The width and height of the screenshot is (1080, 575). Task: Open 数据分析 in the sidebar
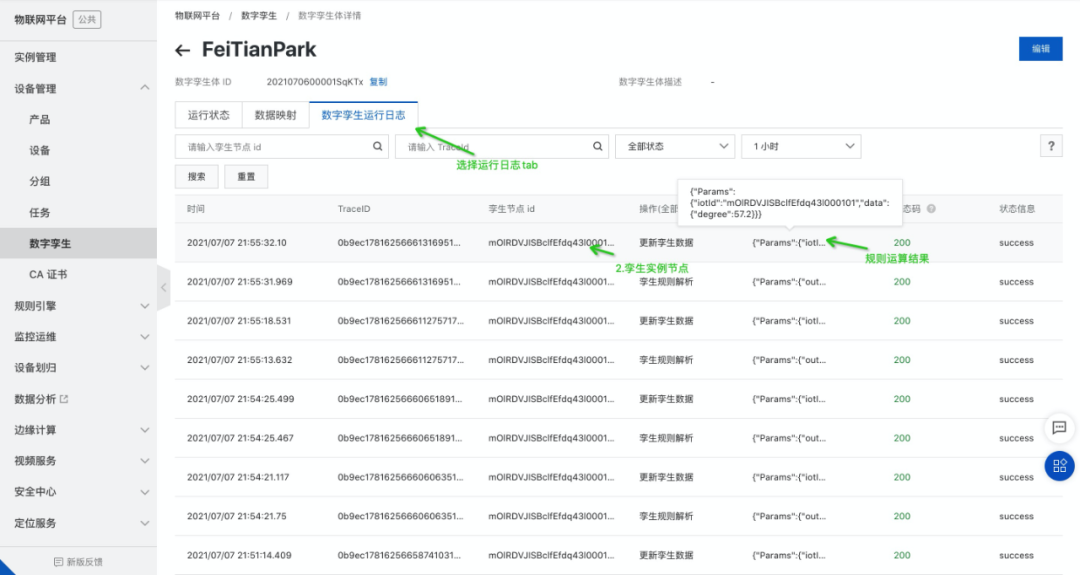coord(35,399)
